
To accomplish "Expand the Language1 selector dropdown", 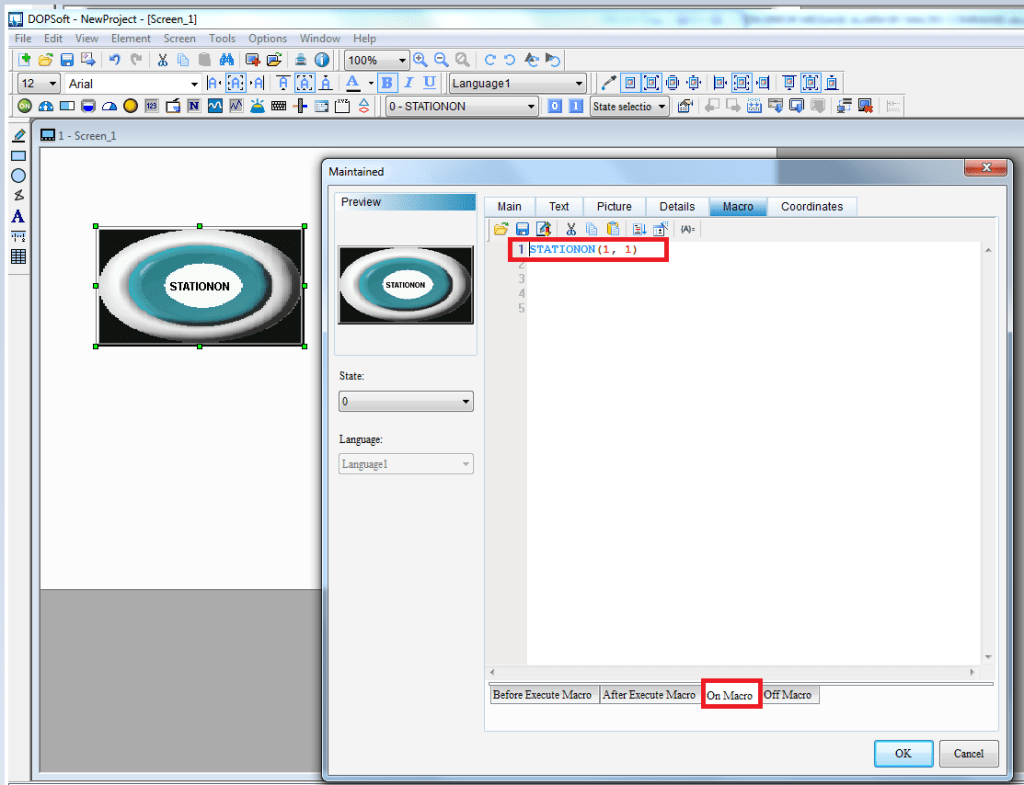I will [580, 83].
